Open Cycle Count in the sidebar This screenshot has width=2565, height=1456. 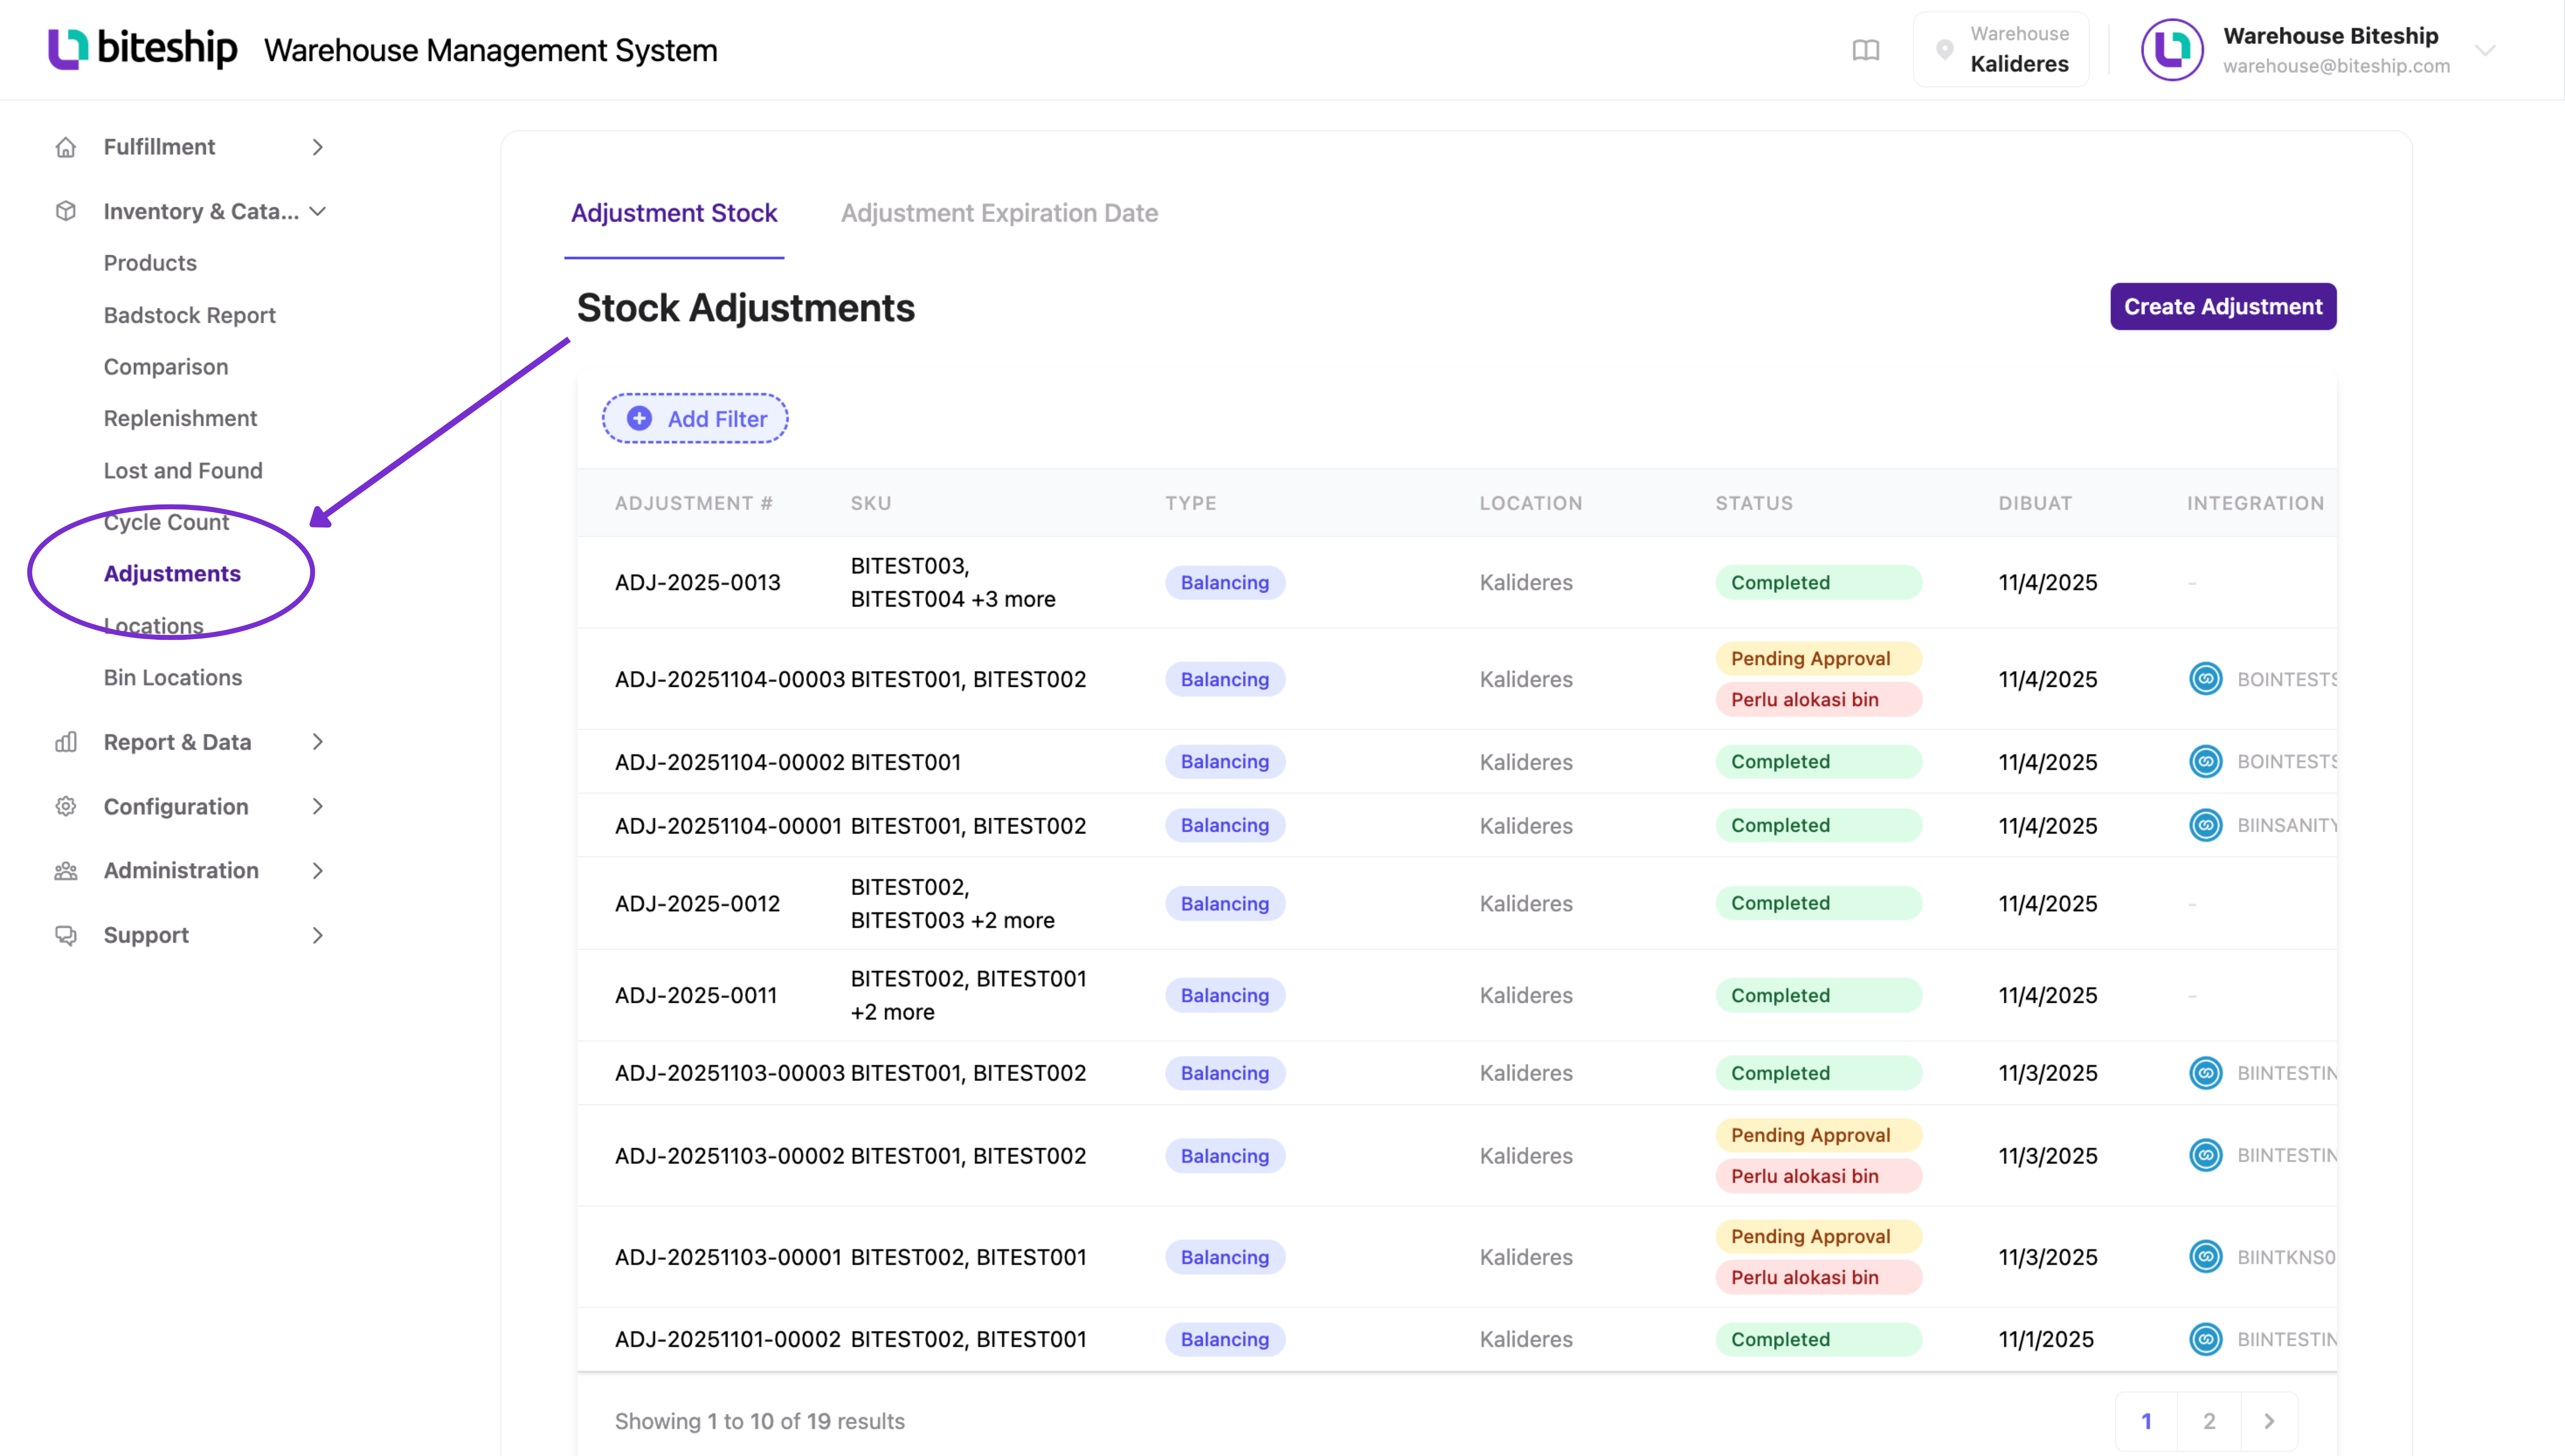(x=167, y=522)
